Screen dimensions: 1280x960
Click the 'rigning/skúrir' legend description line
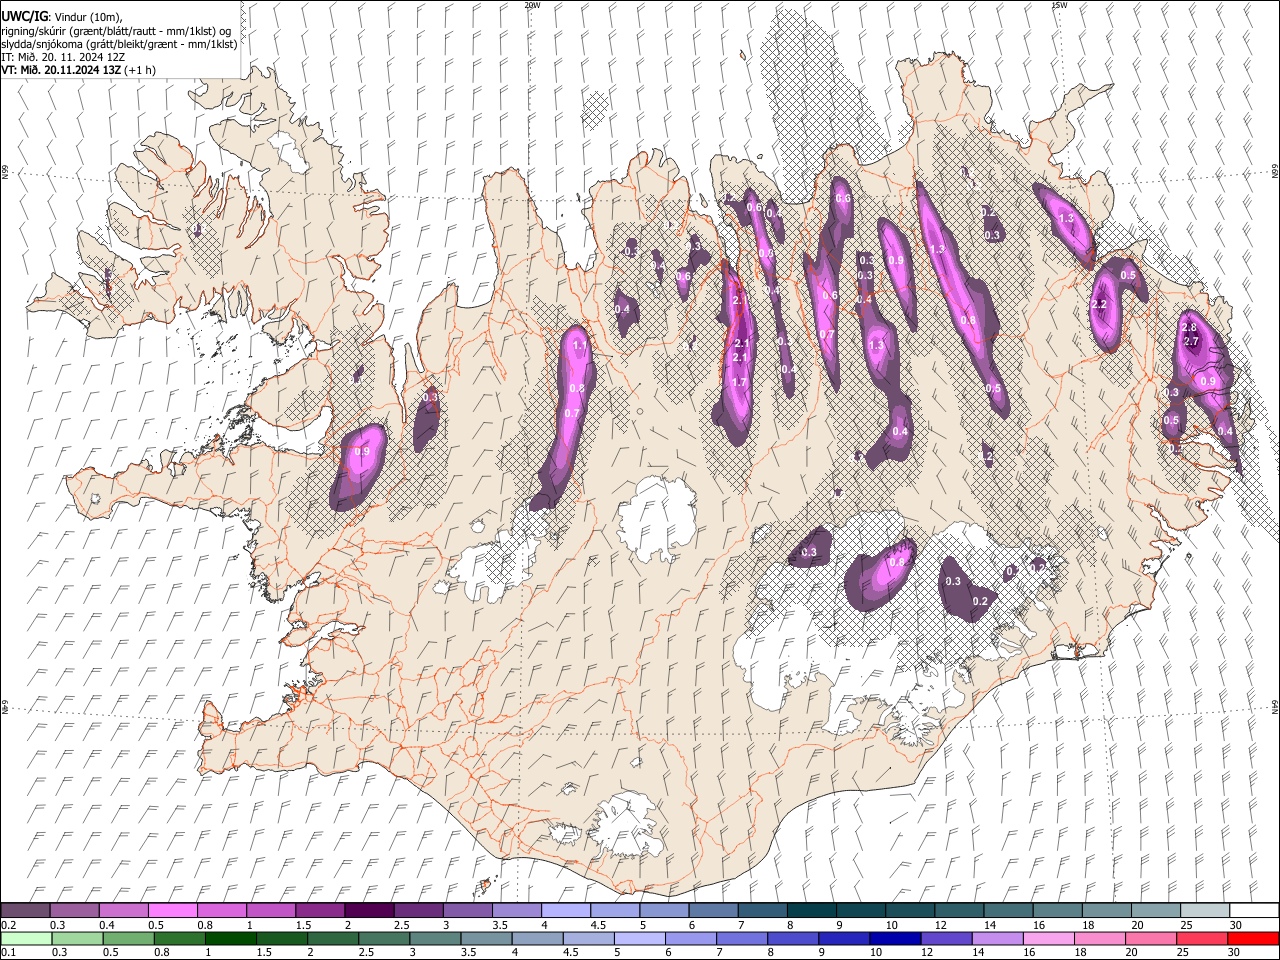(117, 31)
